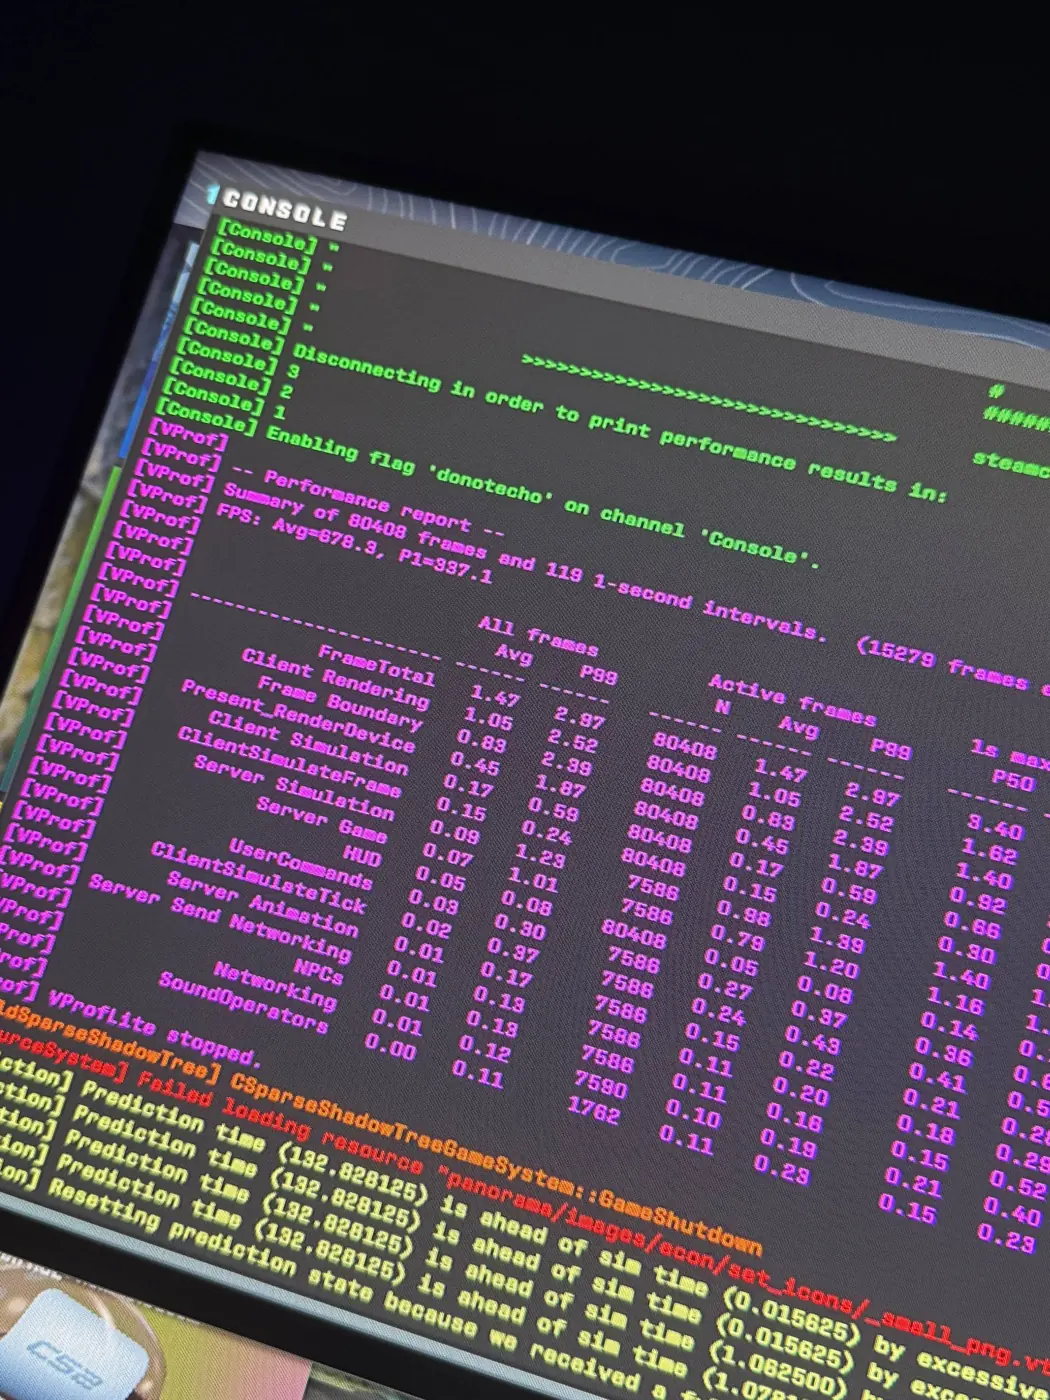The width and height of the screenshot is (1050, 1400).
Task: Select the green arrow progress line '>>>>>>'
Action: coord(709,398)
